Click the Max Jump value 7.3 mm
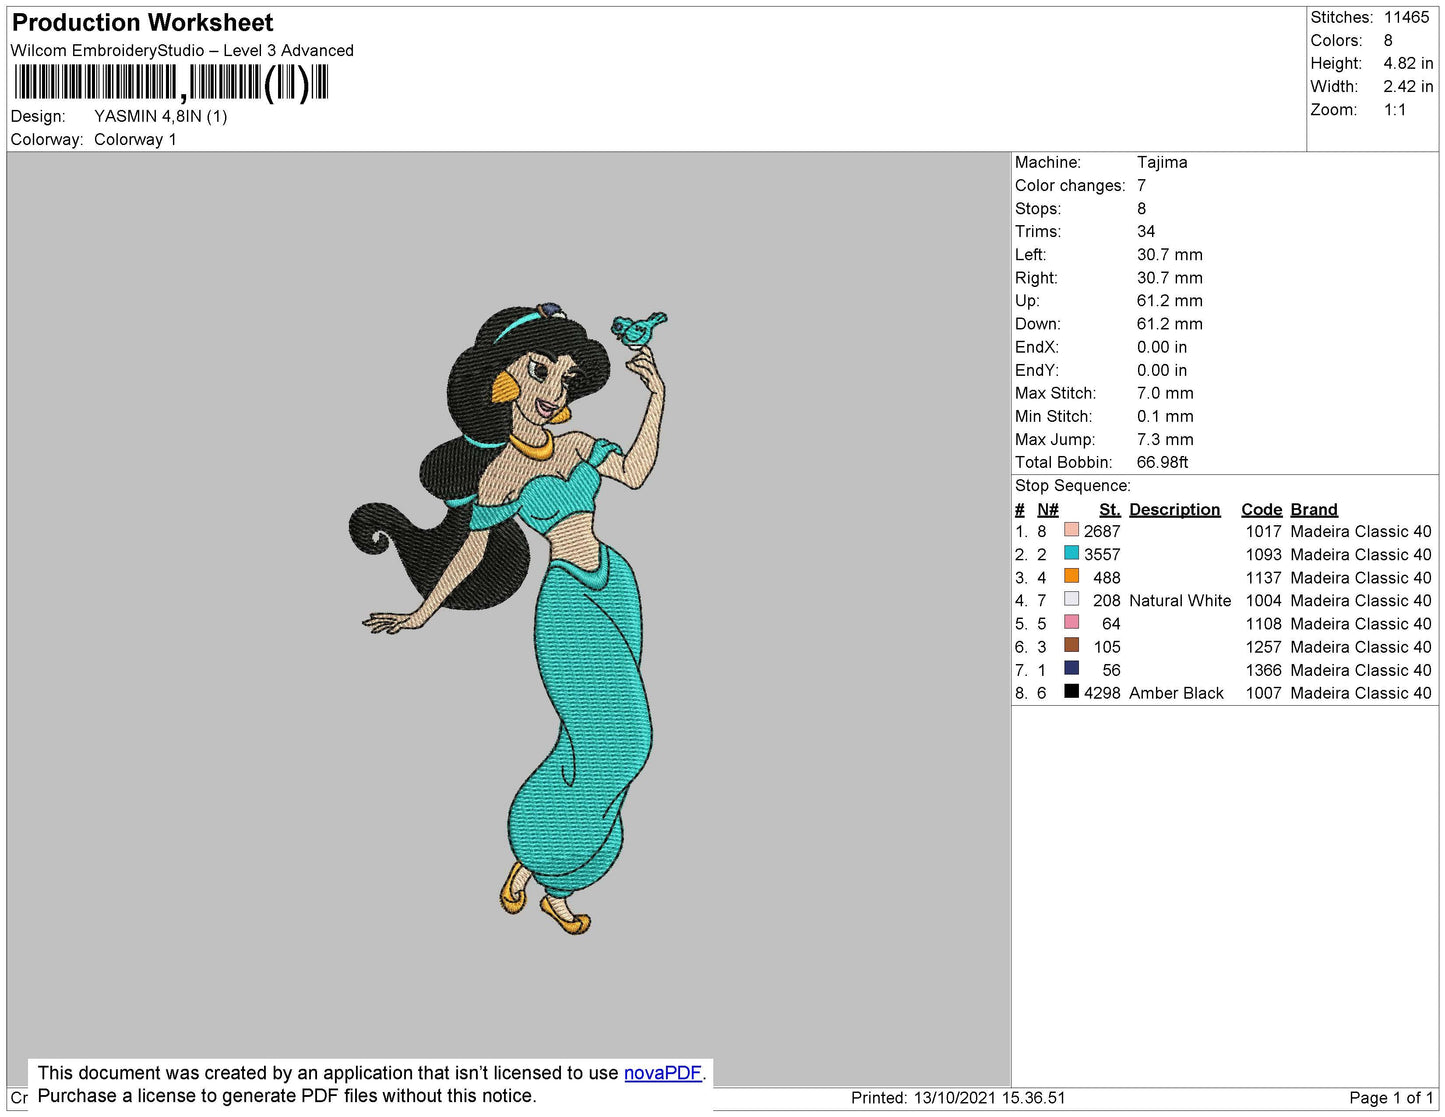Viewport: 1445px width, 1117px height. click(1165, 439)
